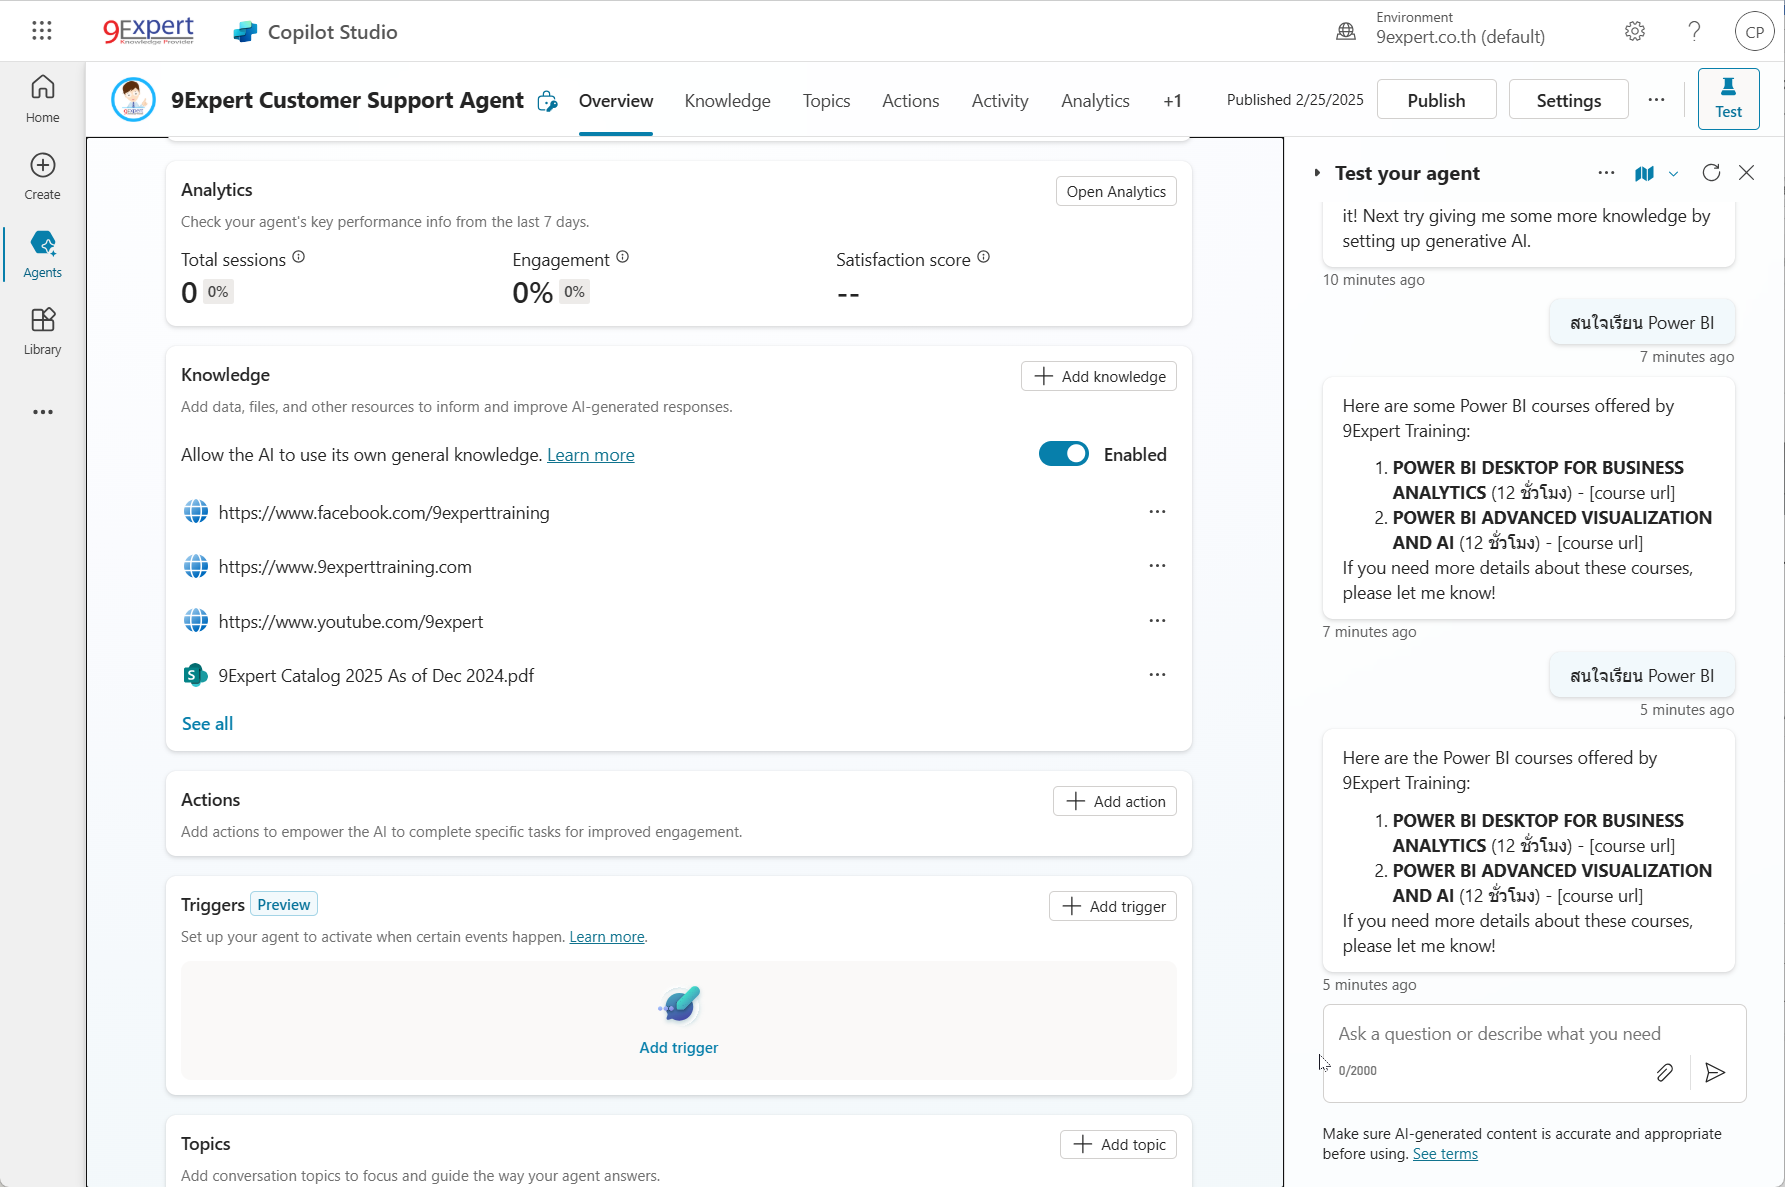
Task: Expand the test pane options chevron
Action: (x=1672, y=173)
